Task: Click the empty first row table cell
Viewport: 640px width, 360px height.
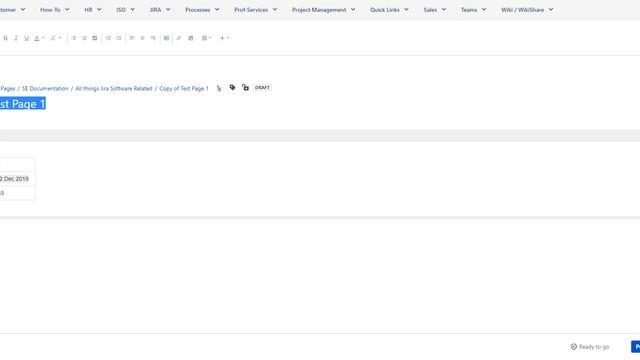Action: (x=18, y=164)
